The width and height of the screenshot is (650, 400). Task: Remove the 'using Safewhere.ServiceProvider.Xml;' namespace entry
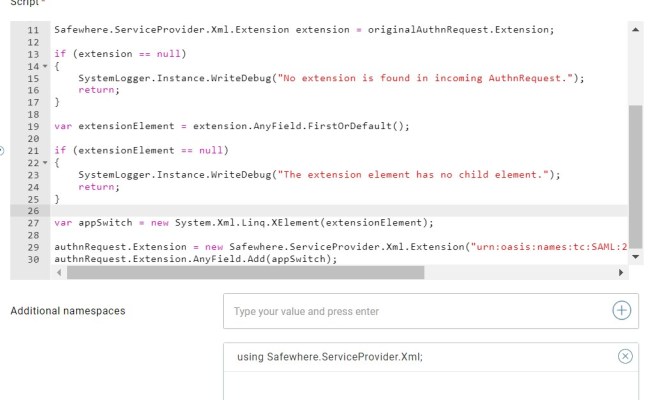pos(625,356)
